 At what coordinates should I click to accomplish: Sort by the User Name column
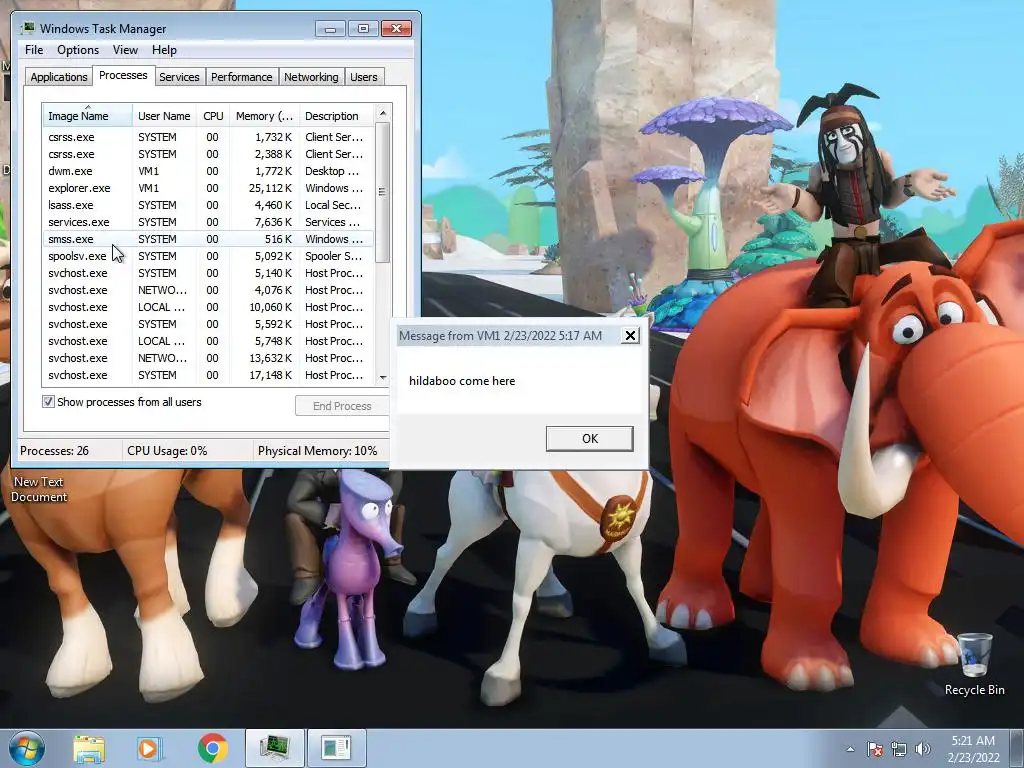(x=165, y=116)
